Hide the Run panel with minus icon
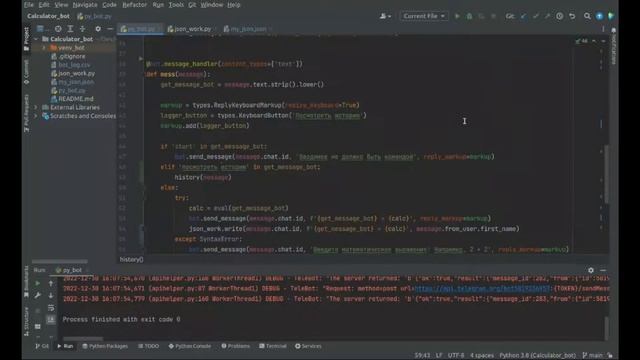640x360 pixels. click(x=603, y=270)
